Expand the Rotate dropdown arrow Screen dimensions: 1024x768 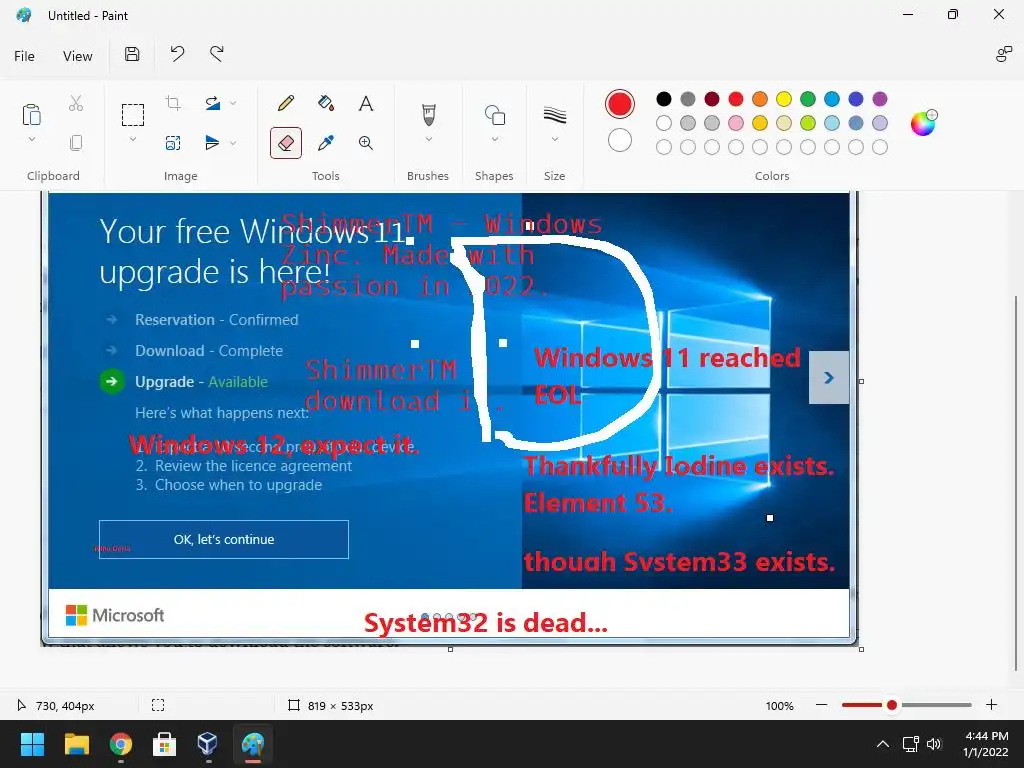coord(233,103)
